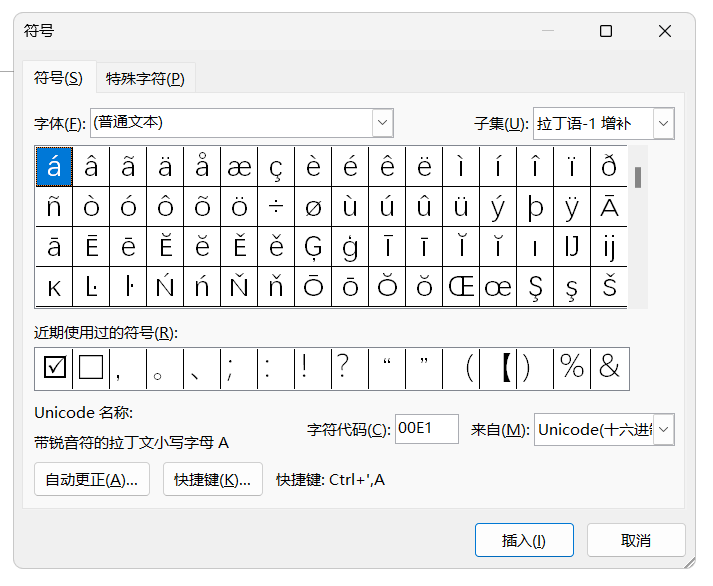Viewport: 713px width, 586px height.
Task: Choose the dotless ı character
Action: click(x=535, y=247)
